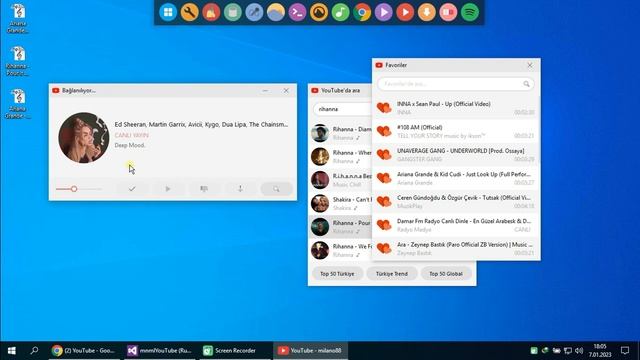Click the CANLI YAYIN label
This screenshot has height=360, width=640.
[131, 135]
